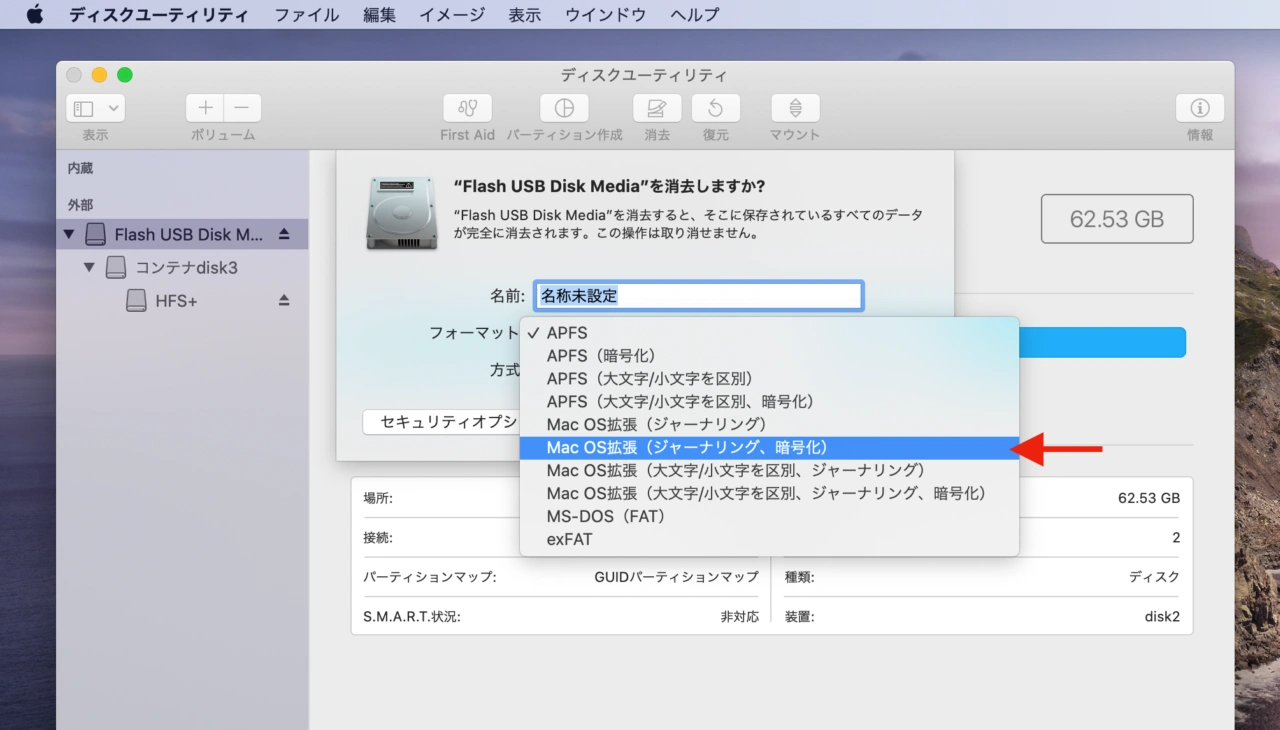The height and width of the screenshot is (730, 1280).
Task: Open the Apple menu
Action: [x=35, y=15]
